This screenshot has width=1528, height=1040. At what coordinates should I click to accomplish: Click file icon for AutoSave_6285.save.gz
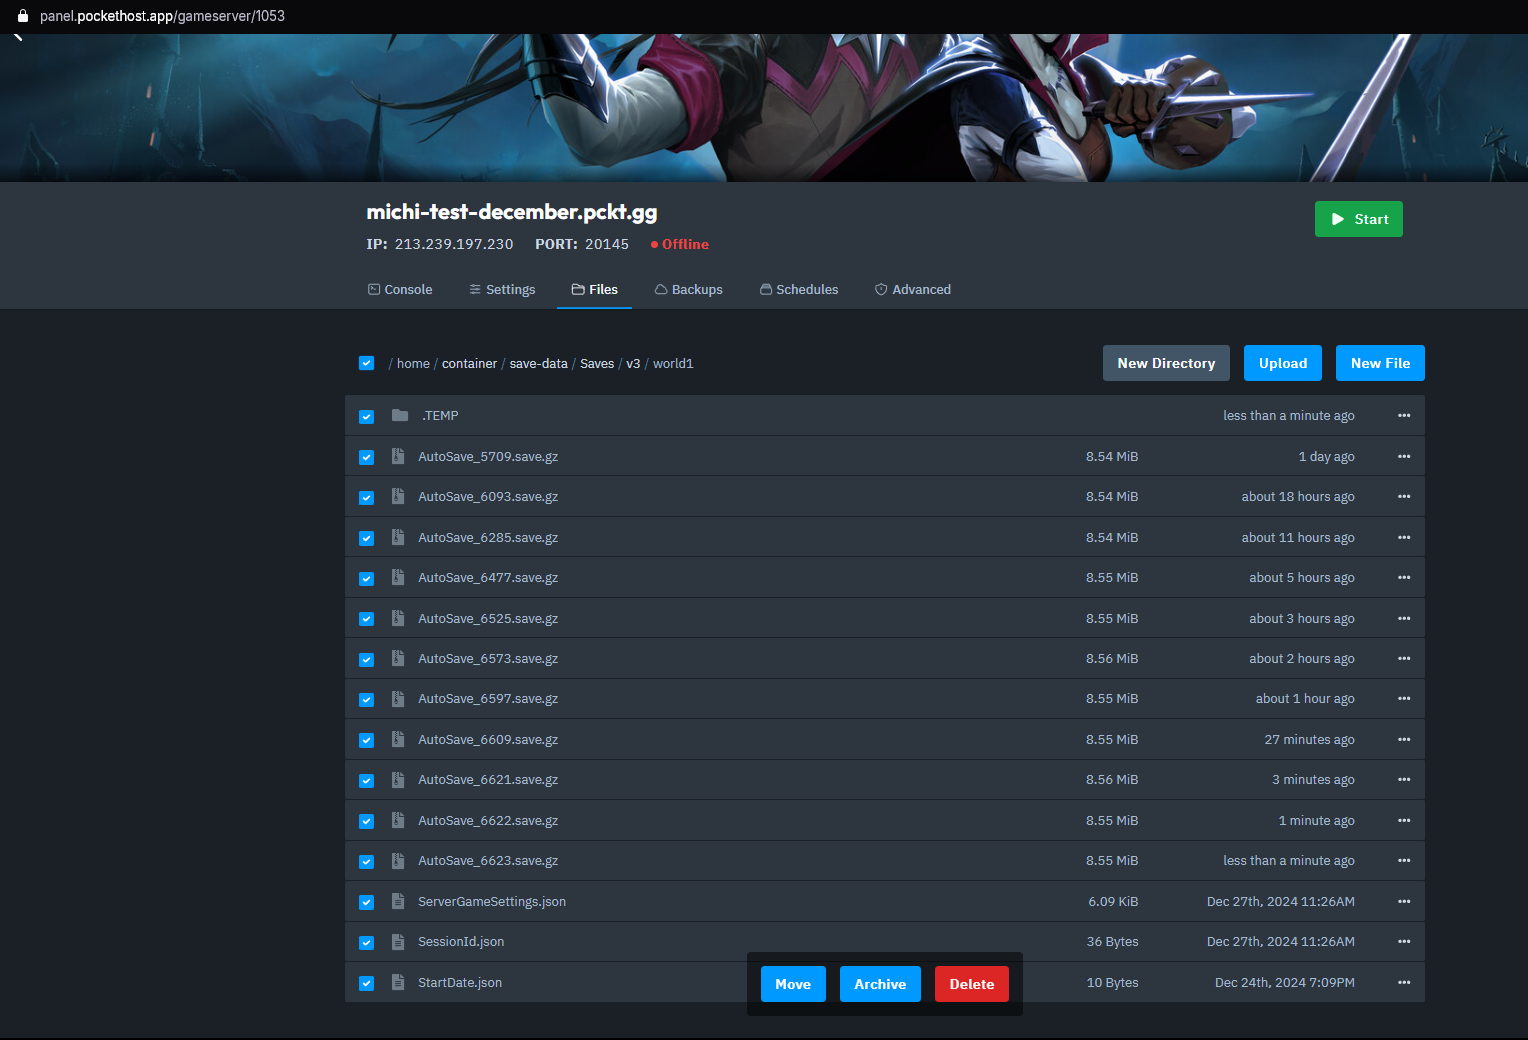coord(398,537)
